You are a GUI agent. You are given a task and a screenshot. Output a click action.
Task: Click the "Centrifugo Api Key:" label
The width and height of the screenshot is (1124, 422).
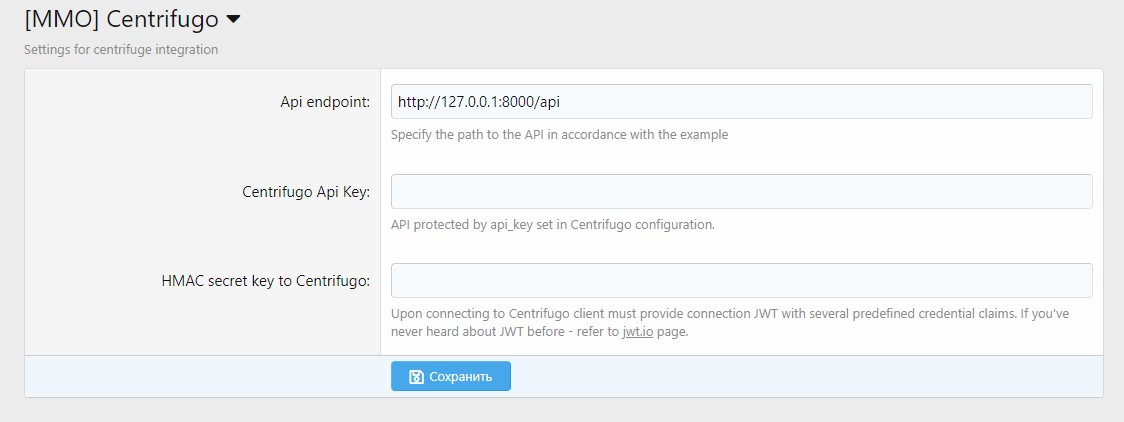pos(306,192)
